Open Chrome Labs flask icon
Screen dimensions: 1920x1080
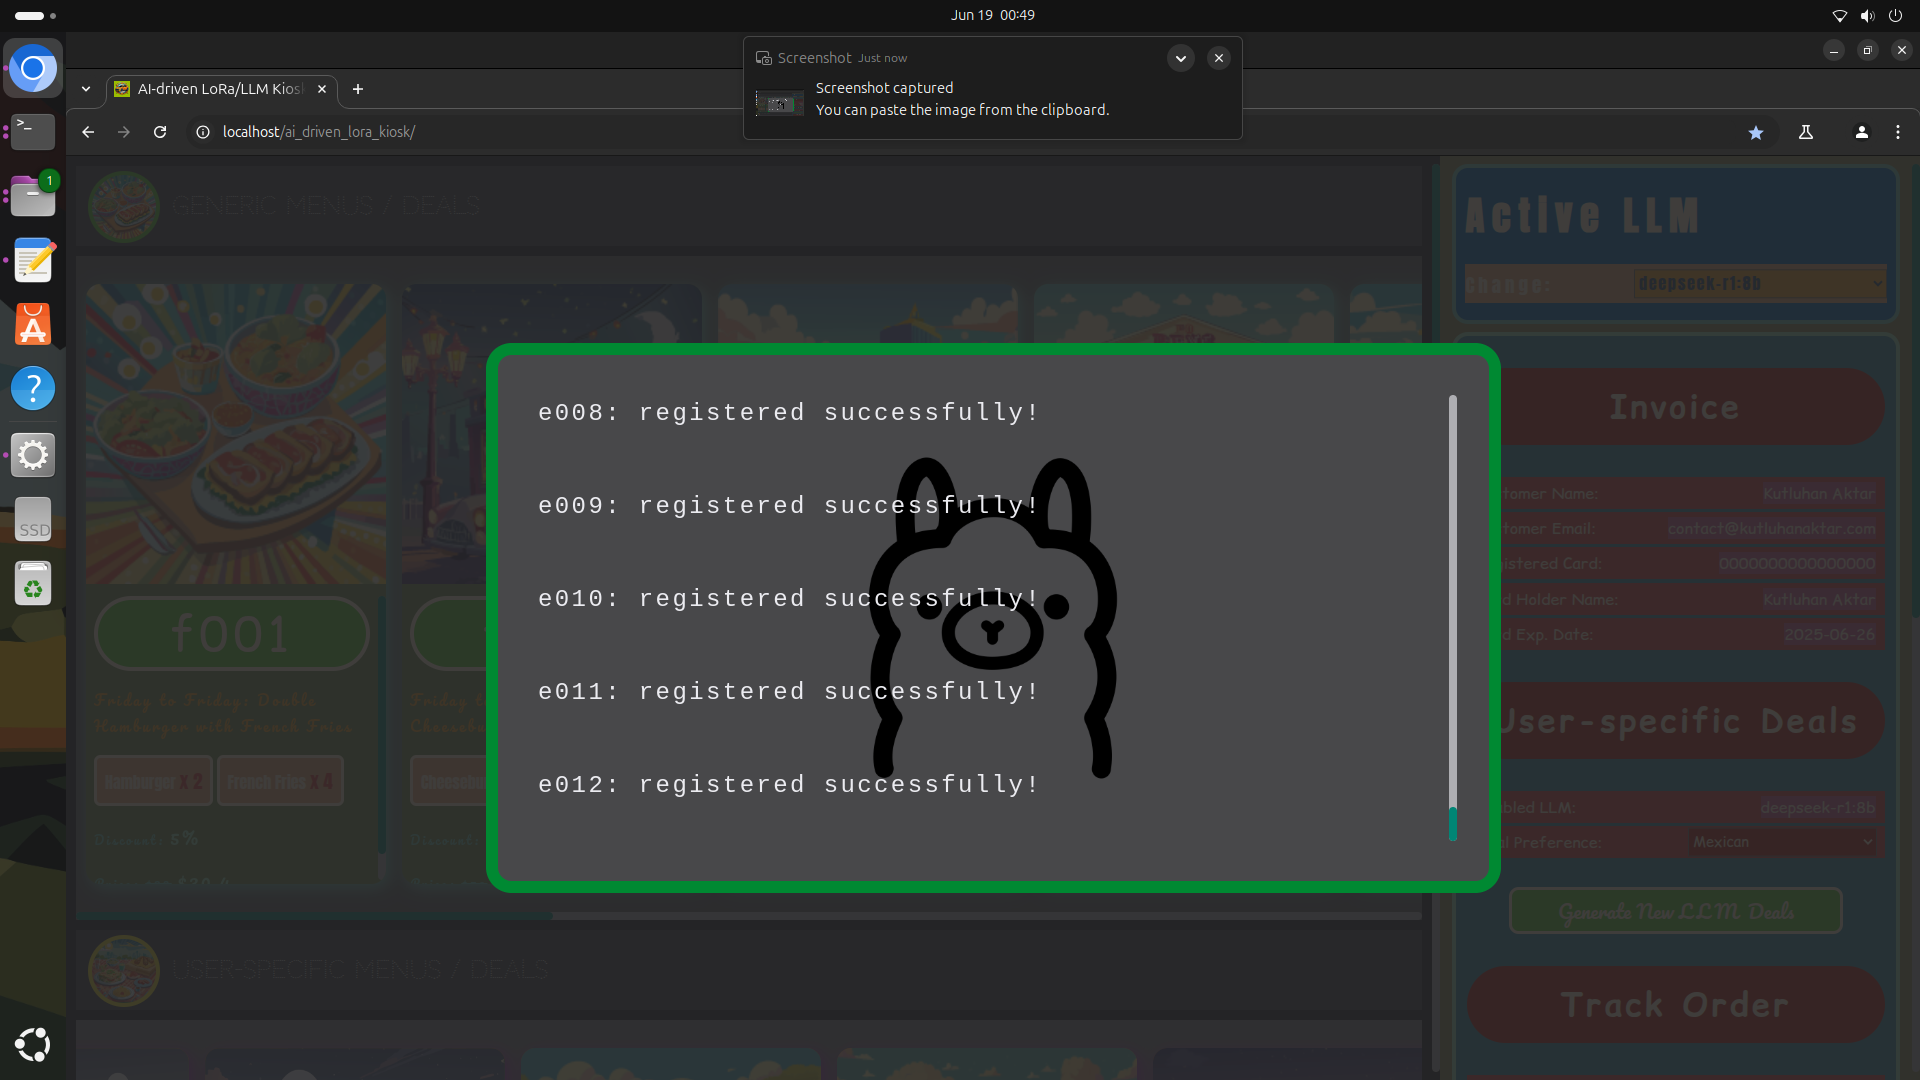pyautogui.click(x=1806, y=132)
